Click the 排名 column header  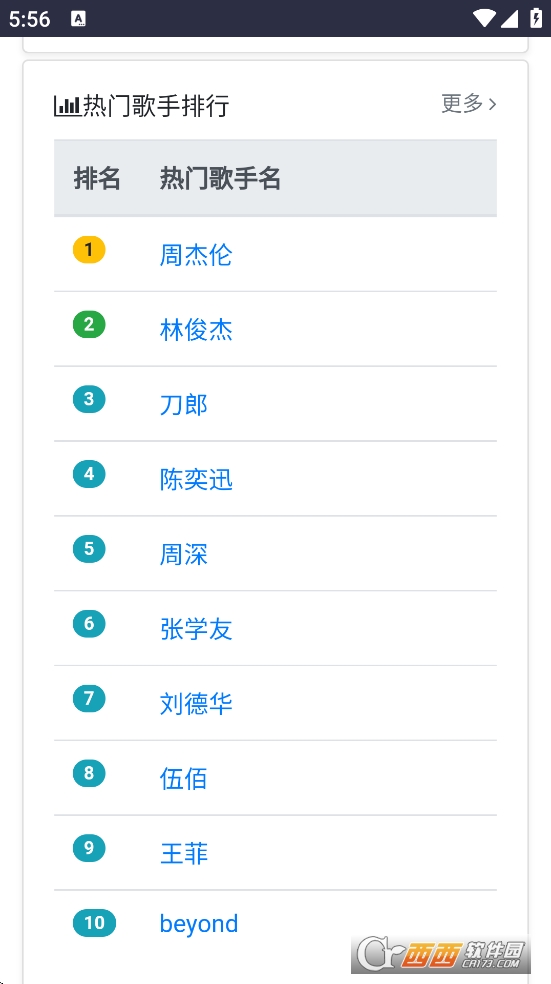point(97,179)
